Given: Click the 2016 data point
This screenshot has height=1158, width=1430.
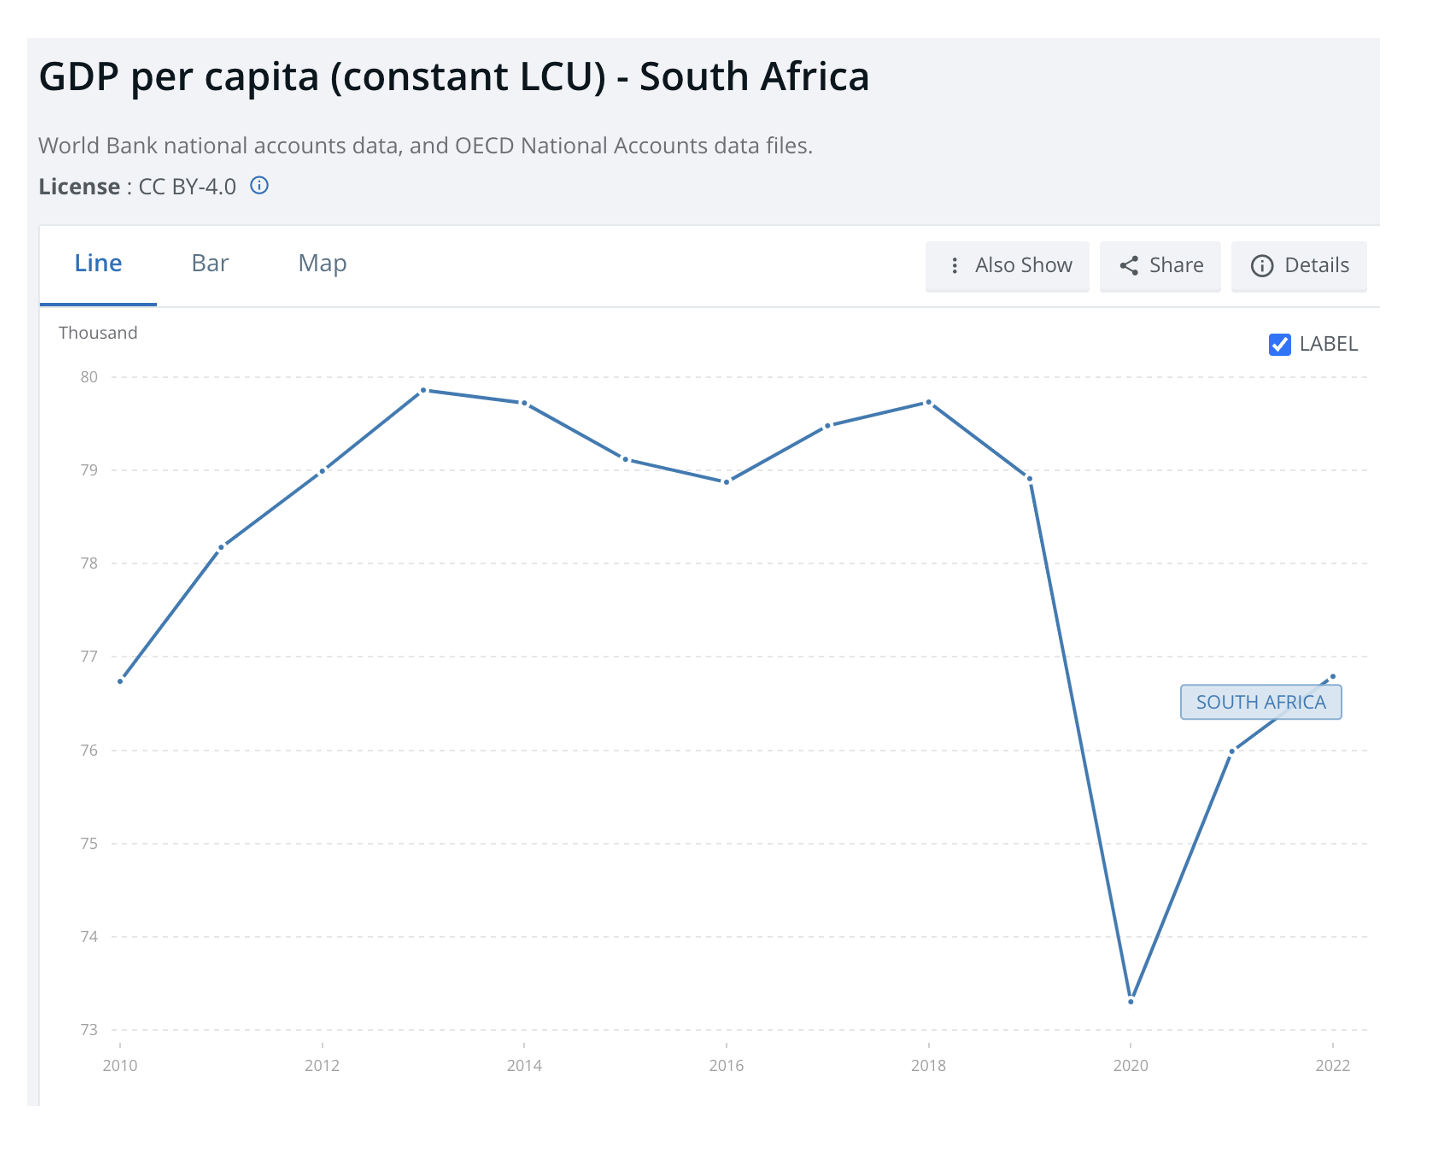Looking at the screenshot, I should (727, 482).
